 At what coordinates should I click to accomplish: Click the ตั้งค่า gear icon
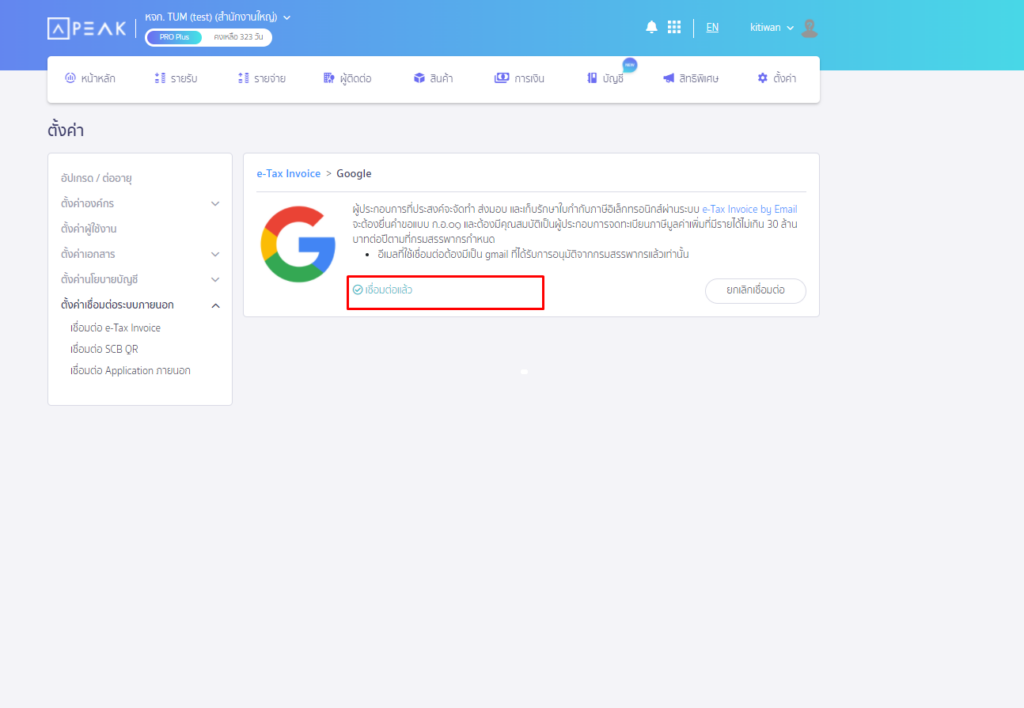click(763, 78)
